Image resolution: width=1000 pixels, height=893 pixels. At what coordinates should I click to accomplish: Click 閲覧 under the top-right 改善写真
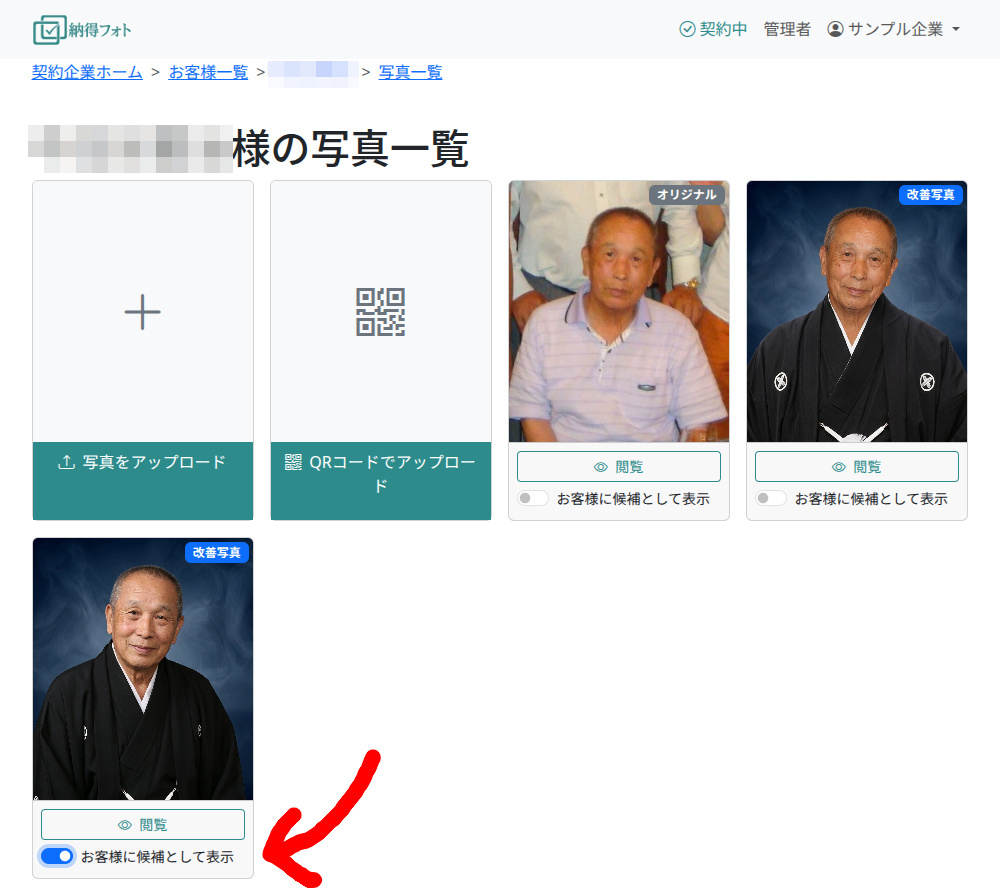857,467
